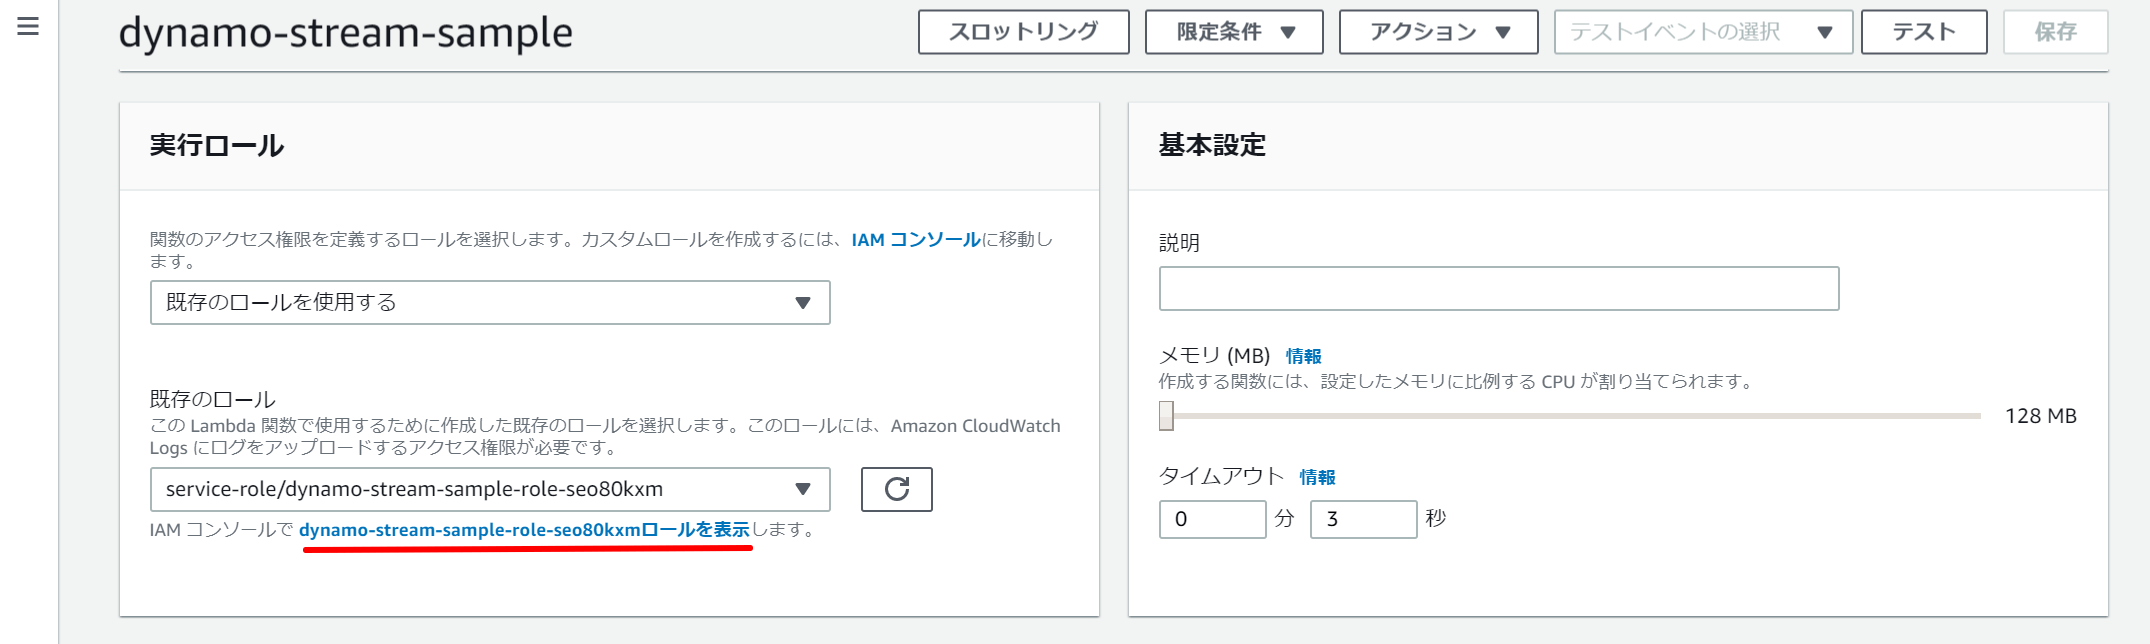2150x644 pixels.
Task: Open the IAM コンソール link
Action: [915, 240]
